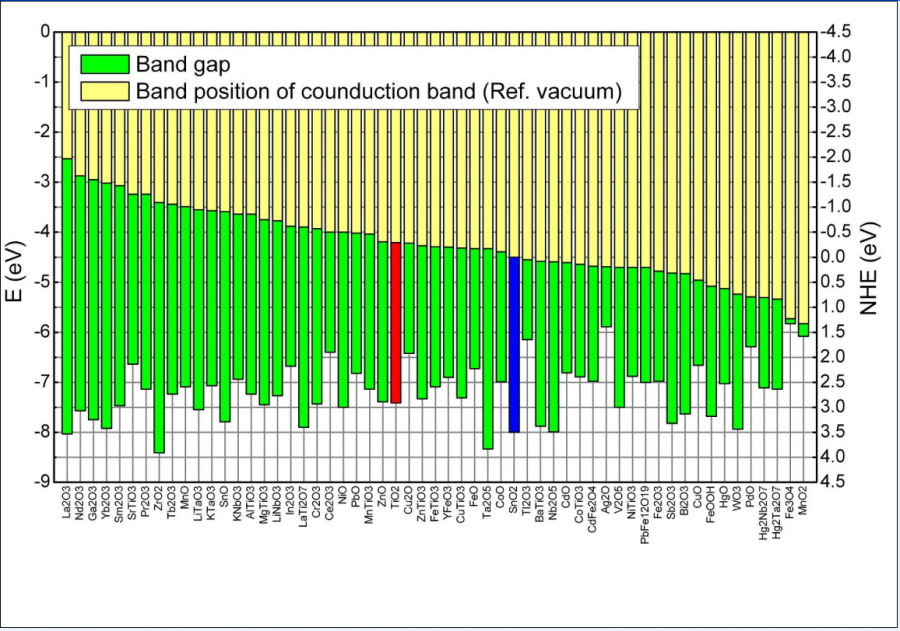Click the Nd2O3 axis label
Viewport: 900px width, 631px height.
pos(80,503)
